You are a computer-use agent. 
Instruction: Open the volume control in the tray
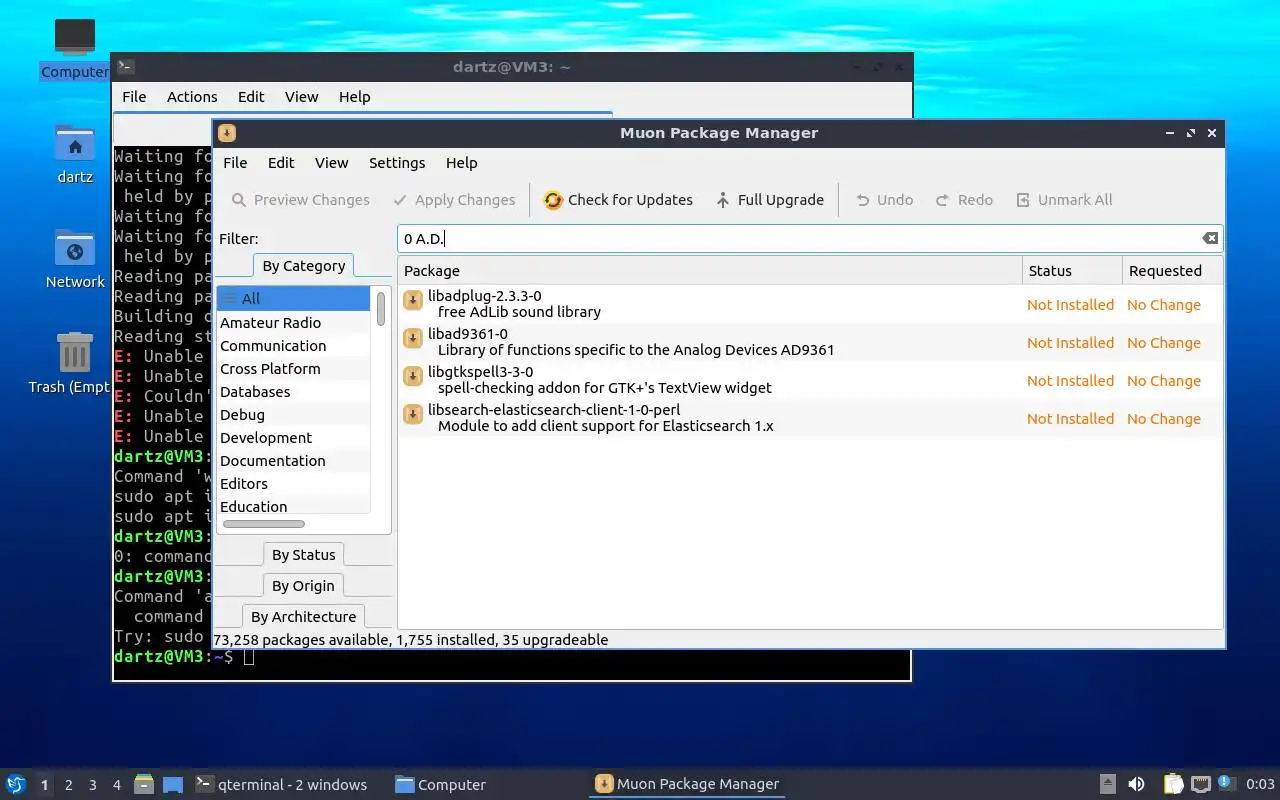coord(1136,784)
